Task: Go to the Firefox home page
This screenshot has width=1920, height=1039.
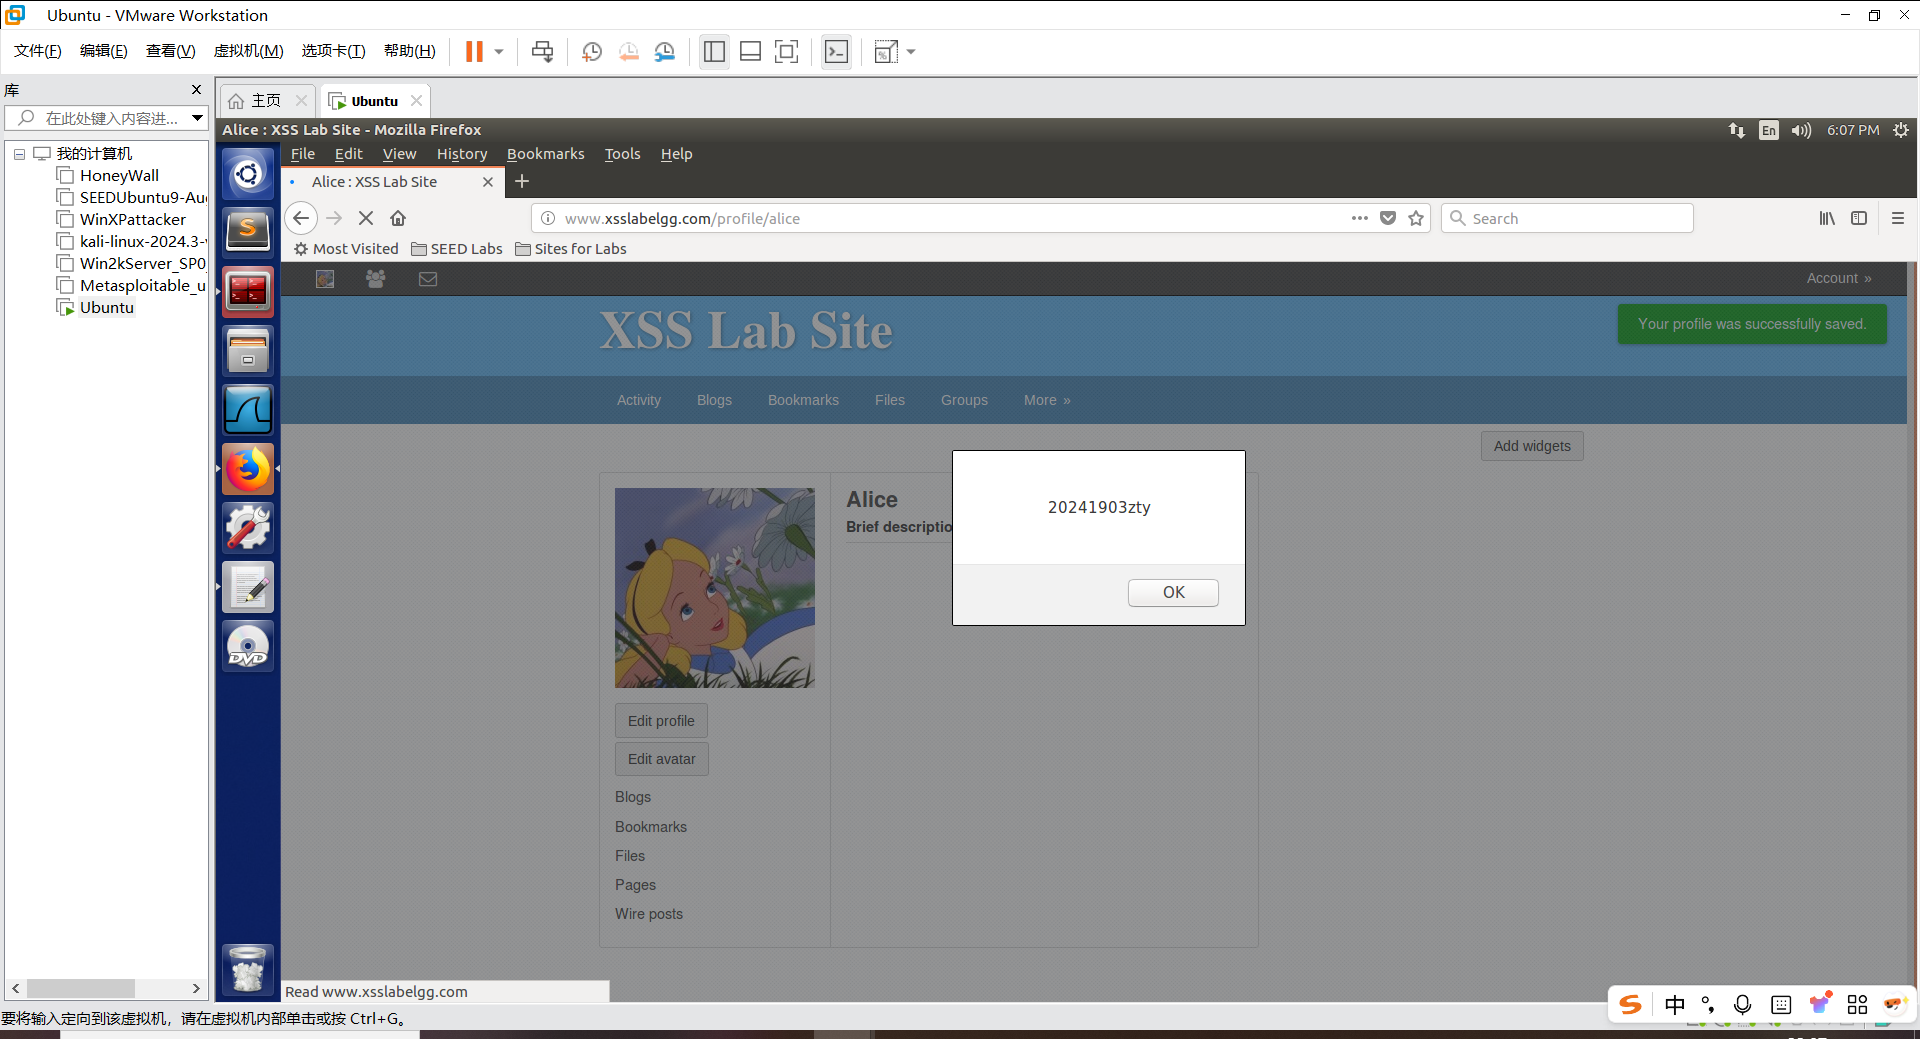Action: (x=398, y=218)
